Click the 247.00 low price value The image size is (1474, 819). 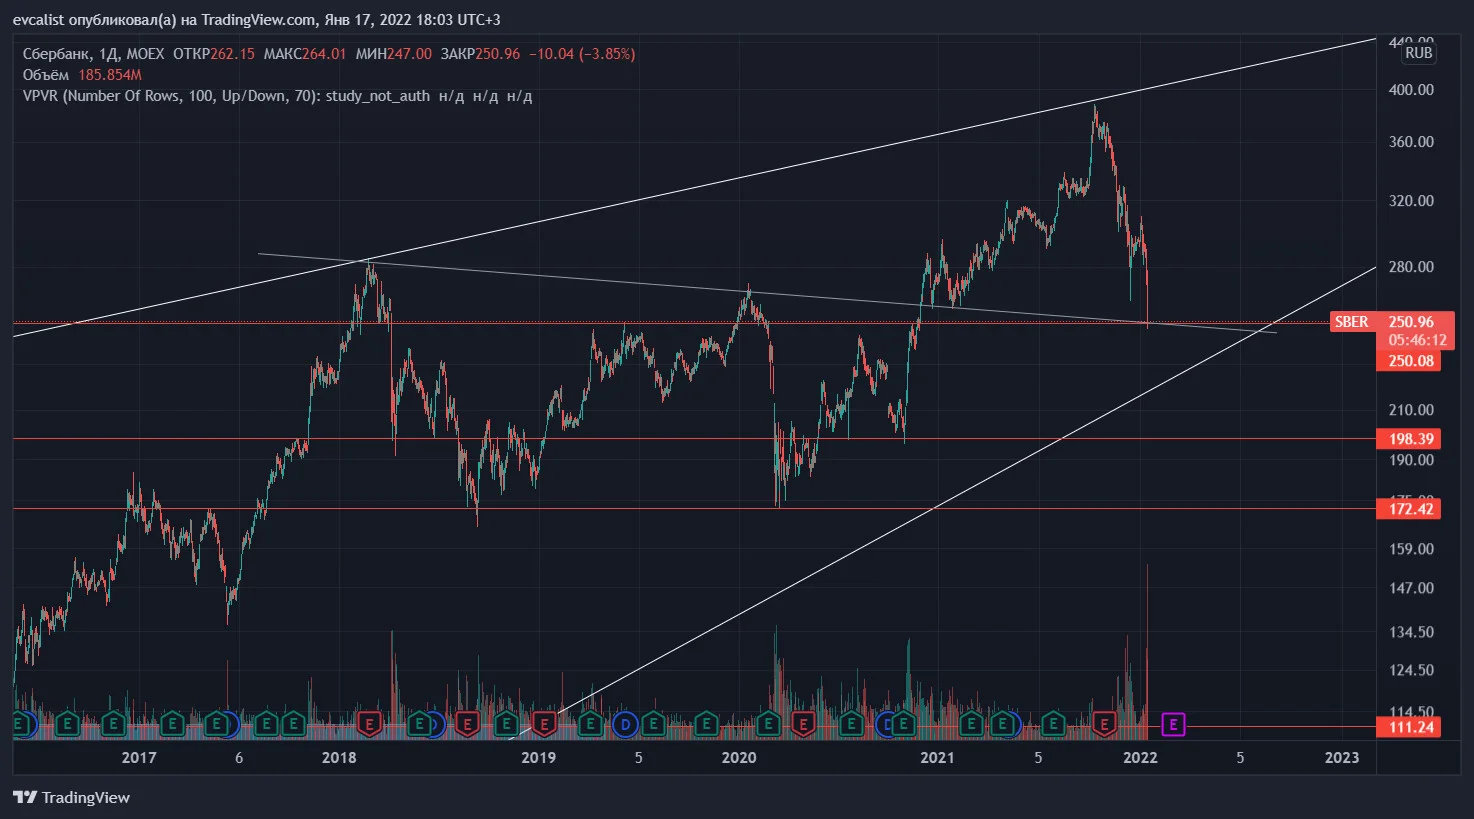(410, 54)
